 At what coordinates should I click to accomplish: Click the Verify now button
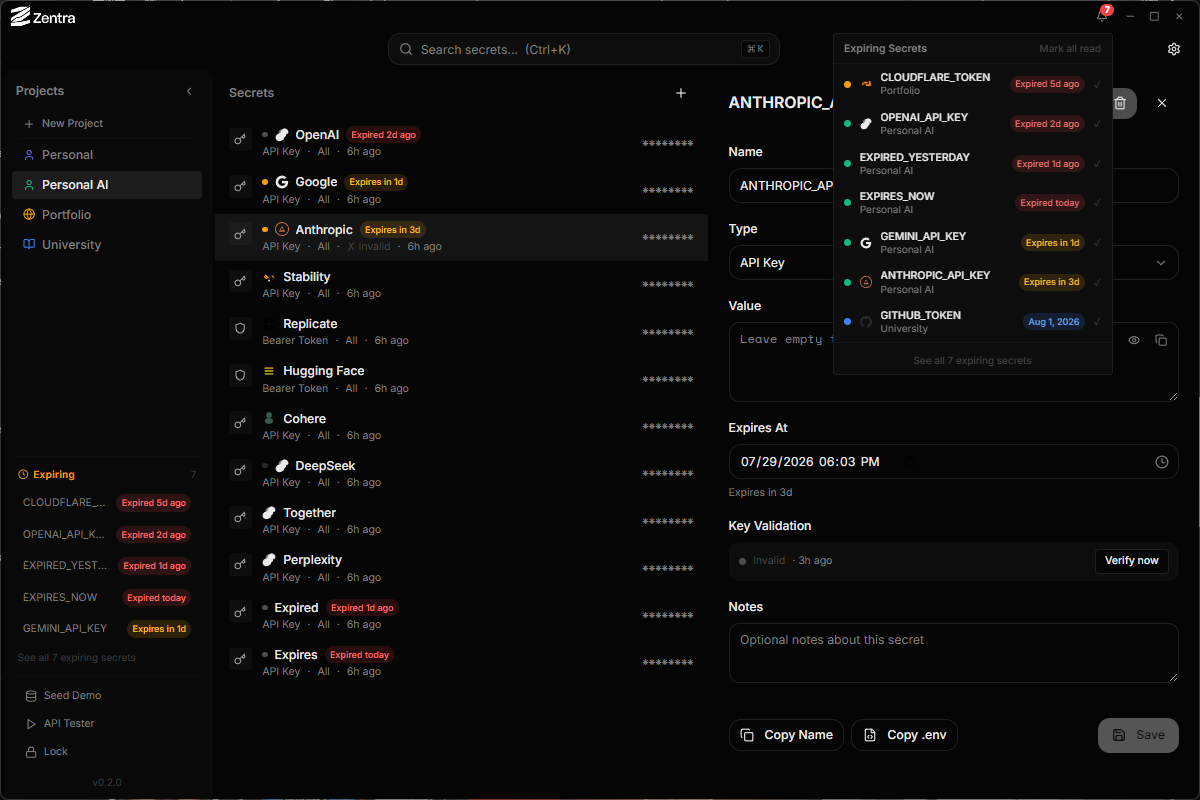[1132, 561]
